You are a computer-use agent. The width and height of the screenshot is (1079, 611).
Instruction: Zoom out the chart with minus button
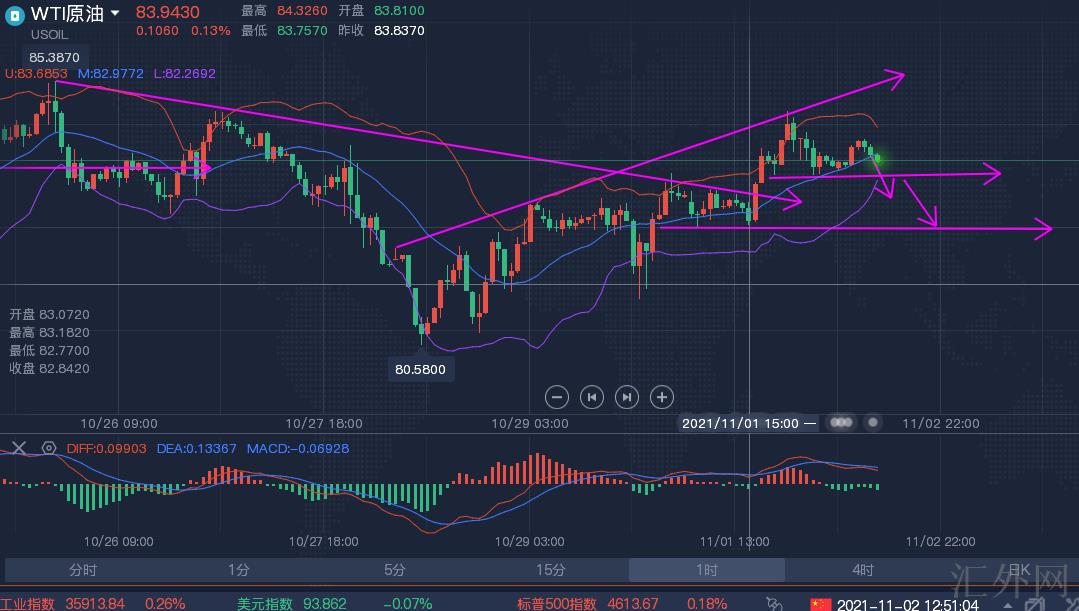[x=557, y=397]
